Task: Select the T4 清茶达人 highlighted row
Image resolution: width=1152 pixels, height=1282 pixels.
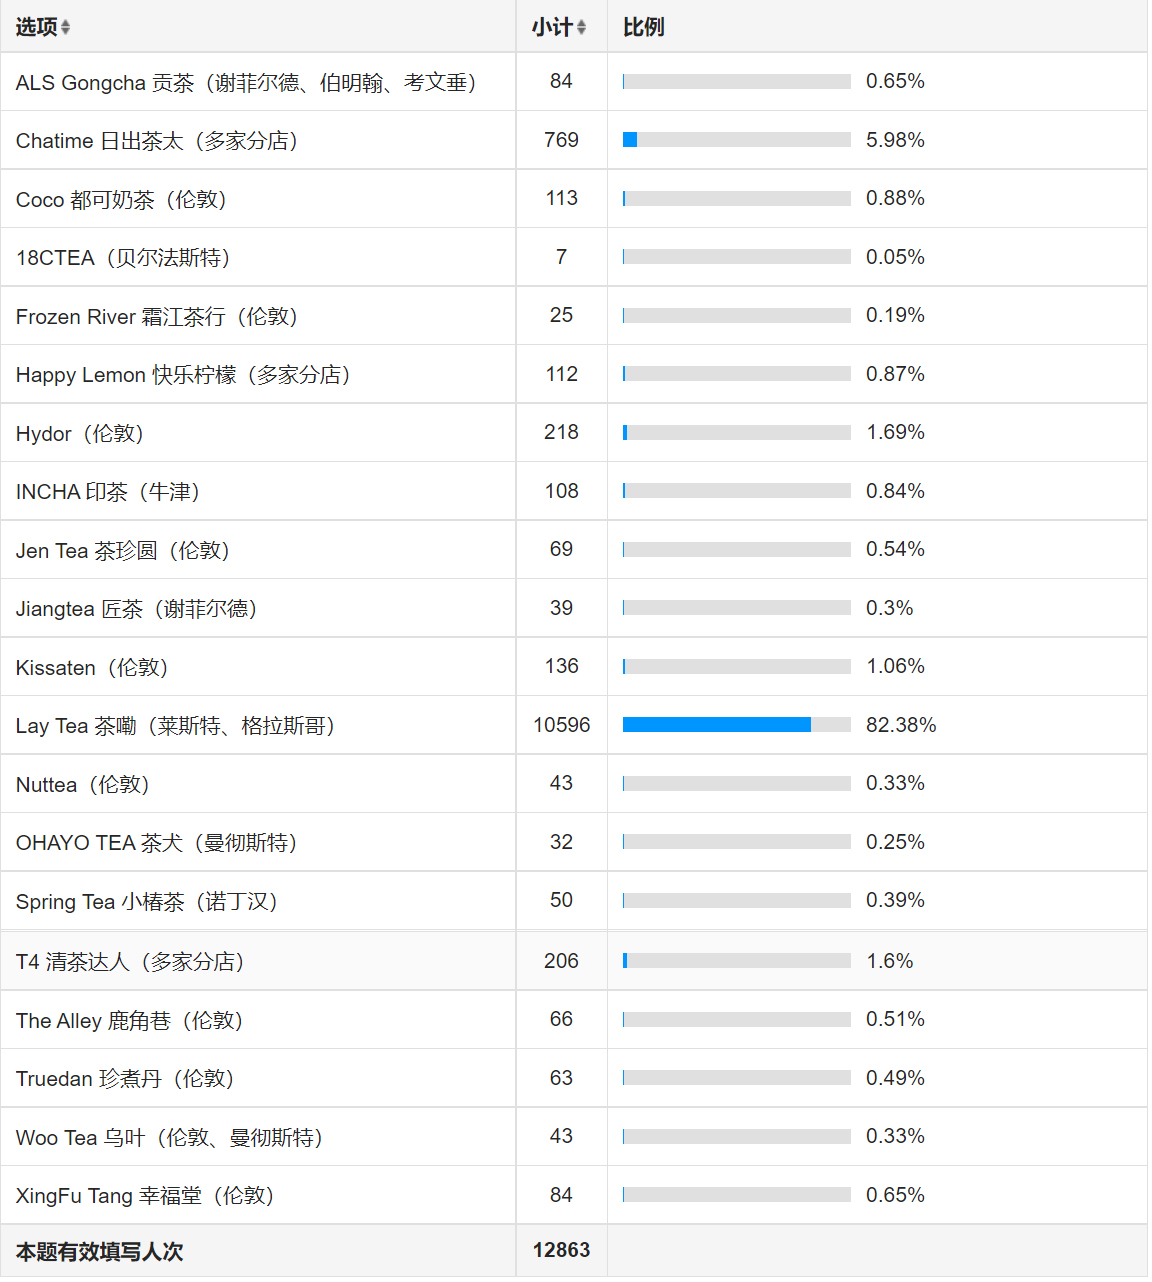Action: [574, 961]
